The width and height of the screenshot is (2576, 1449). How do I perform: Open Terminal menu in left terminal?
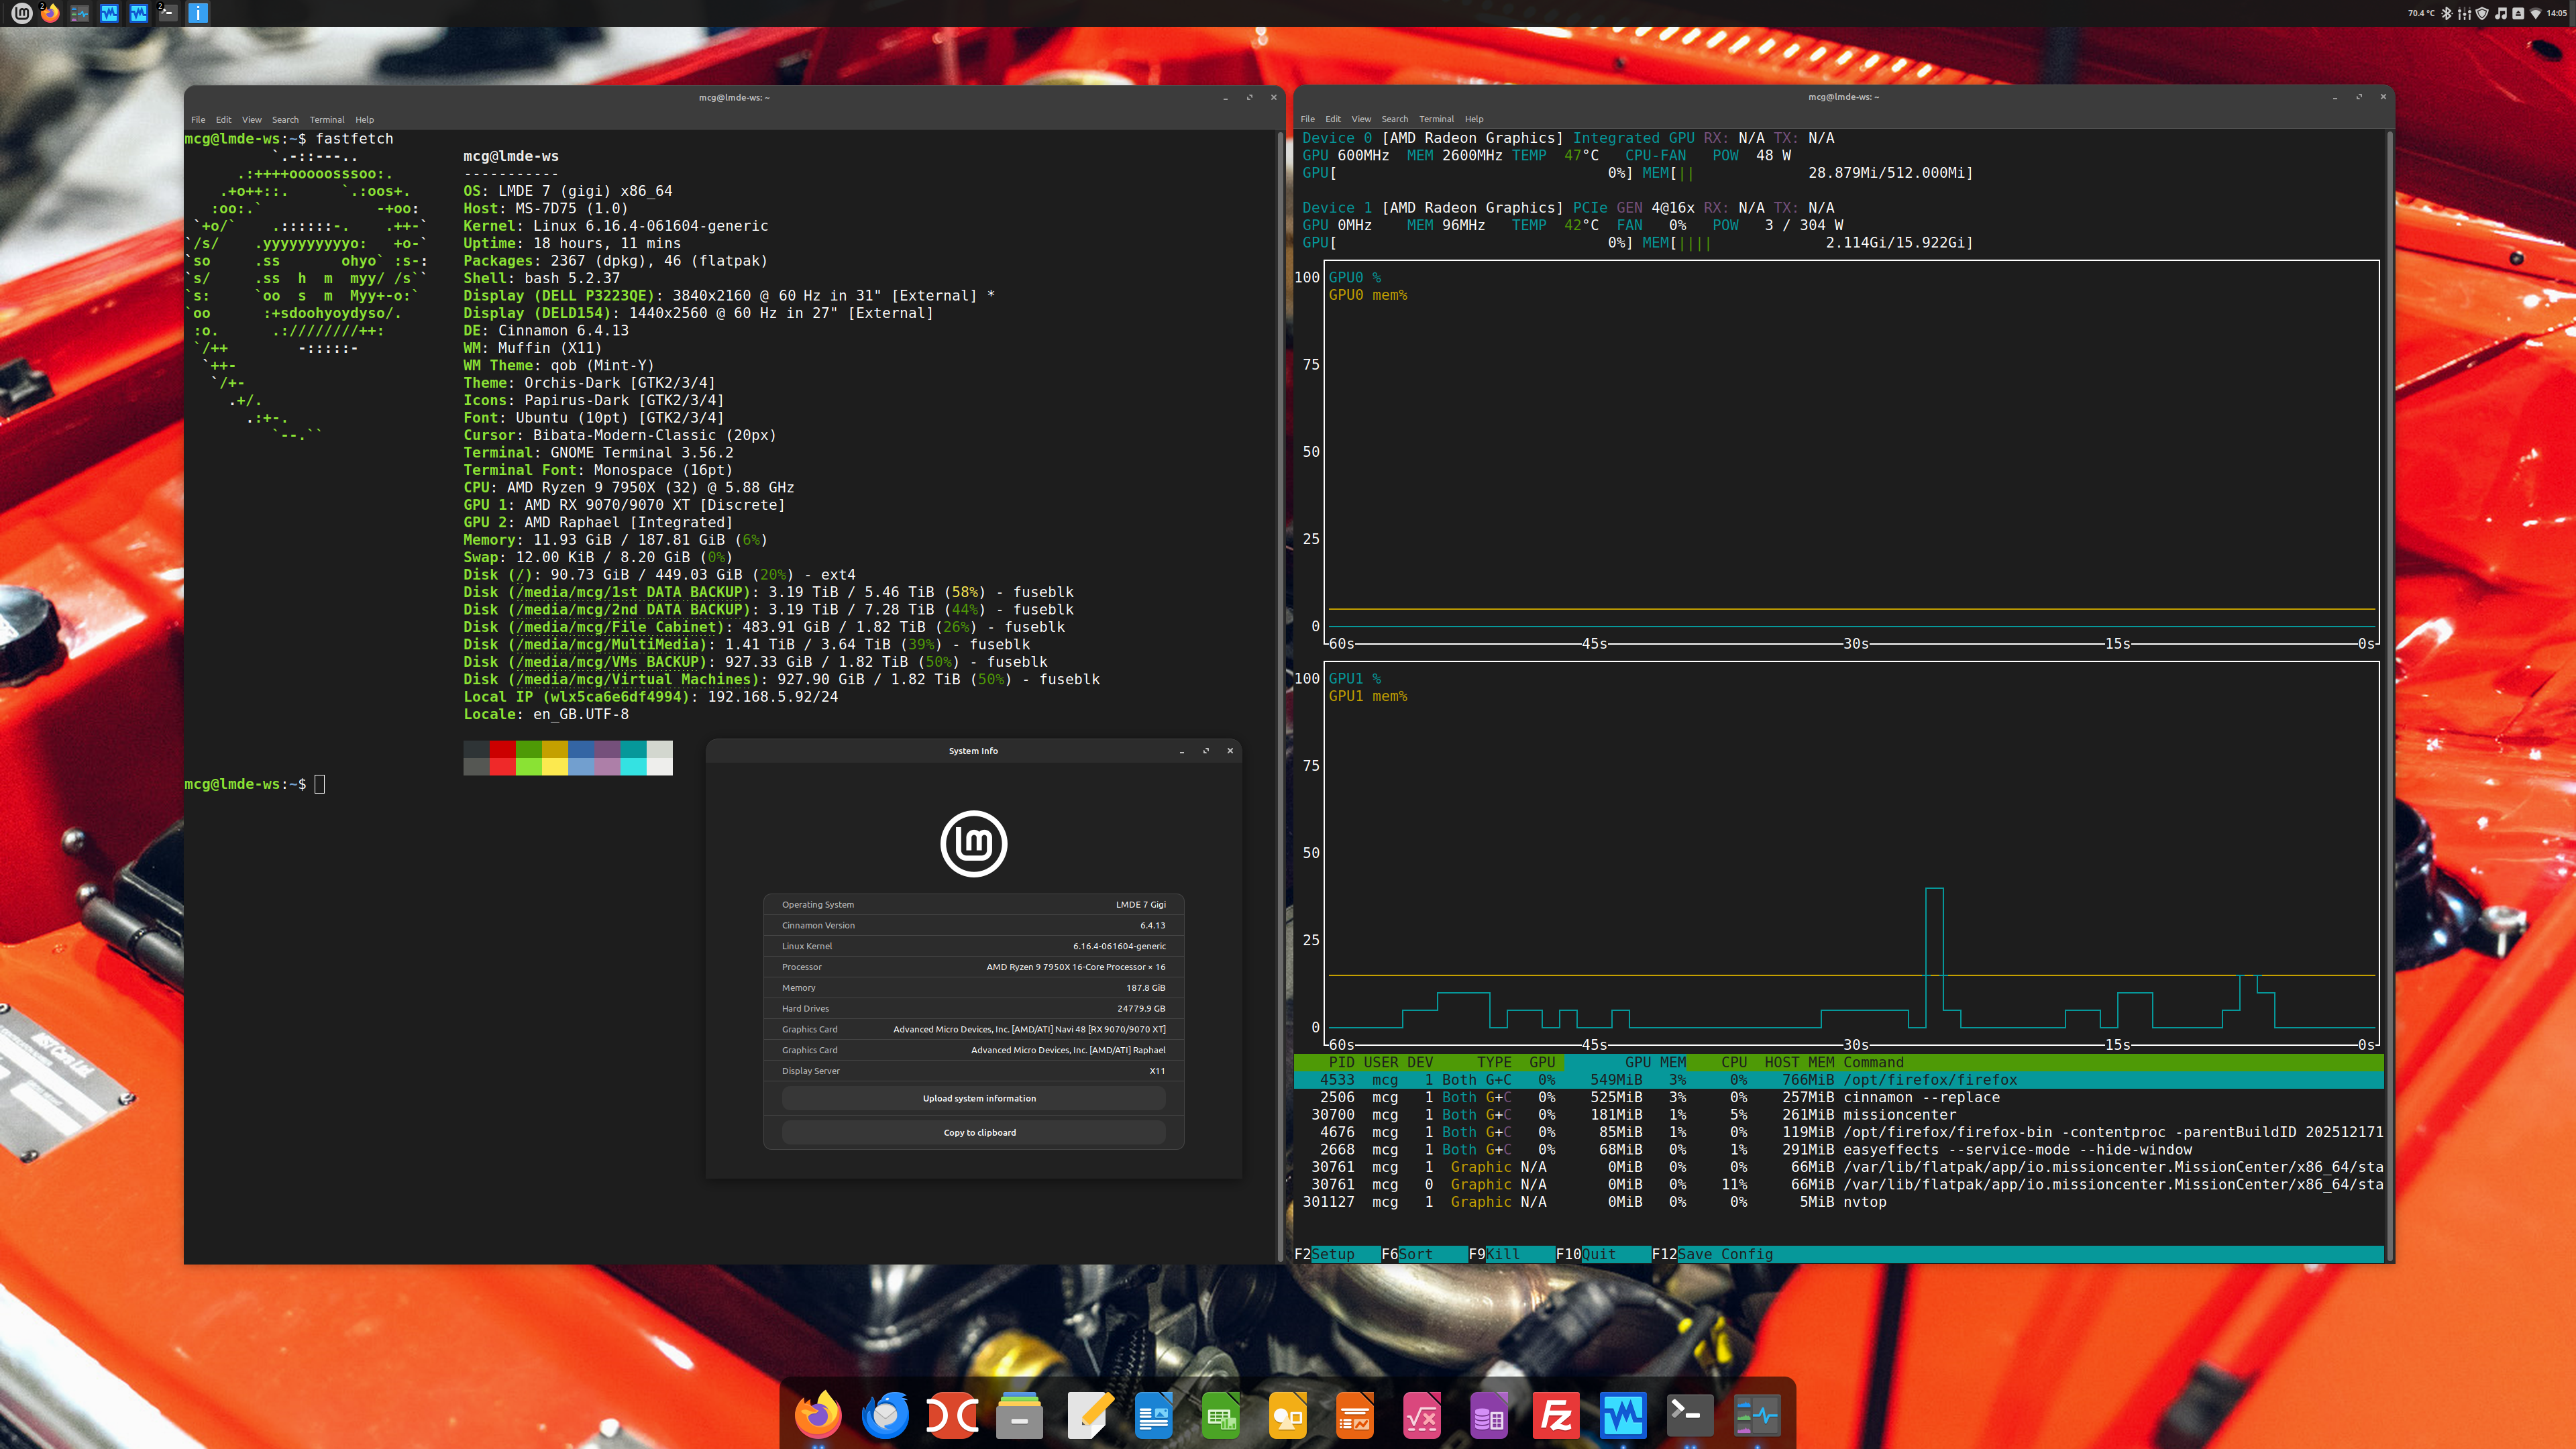click(x=326, y=119)
